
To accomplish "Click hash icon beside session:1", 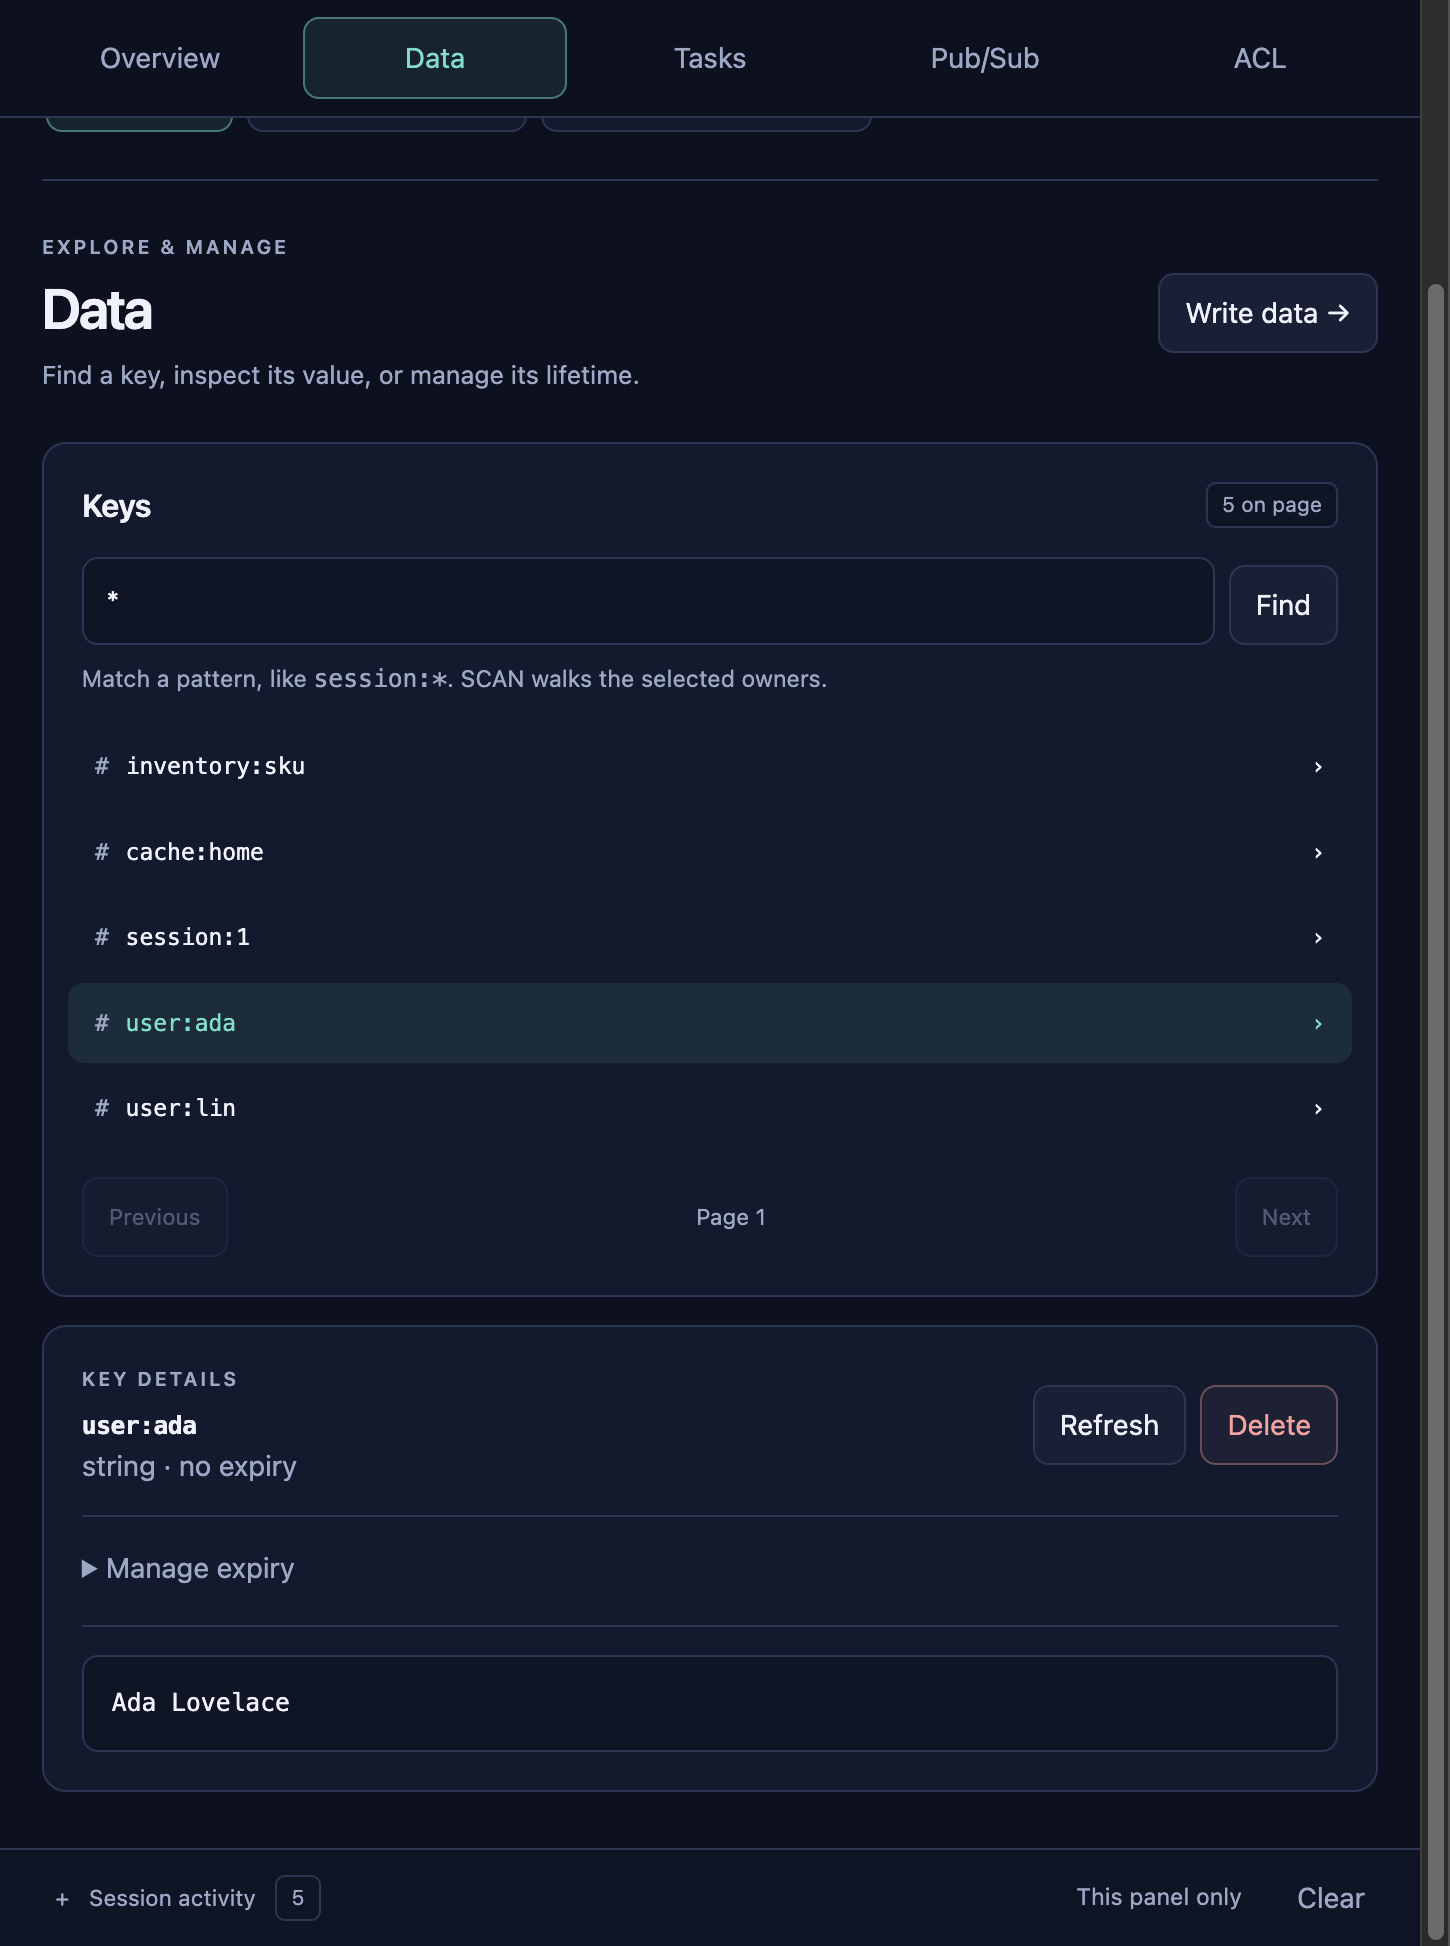I will [101, 937].
